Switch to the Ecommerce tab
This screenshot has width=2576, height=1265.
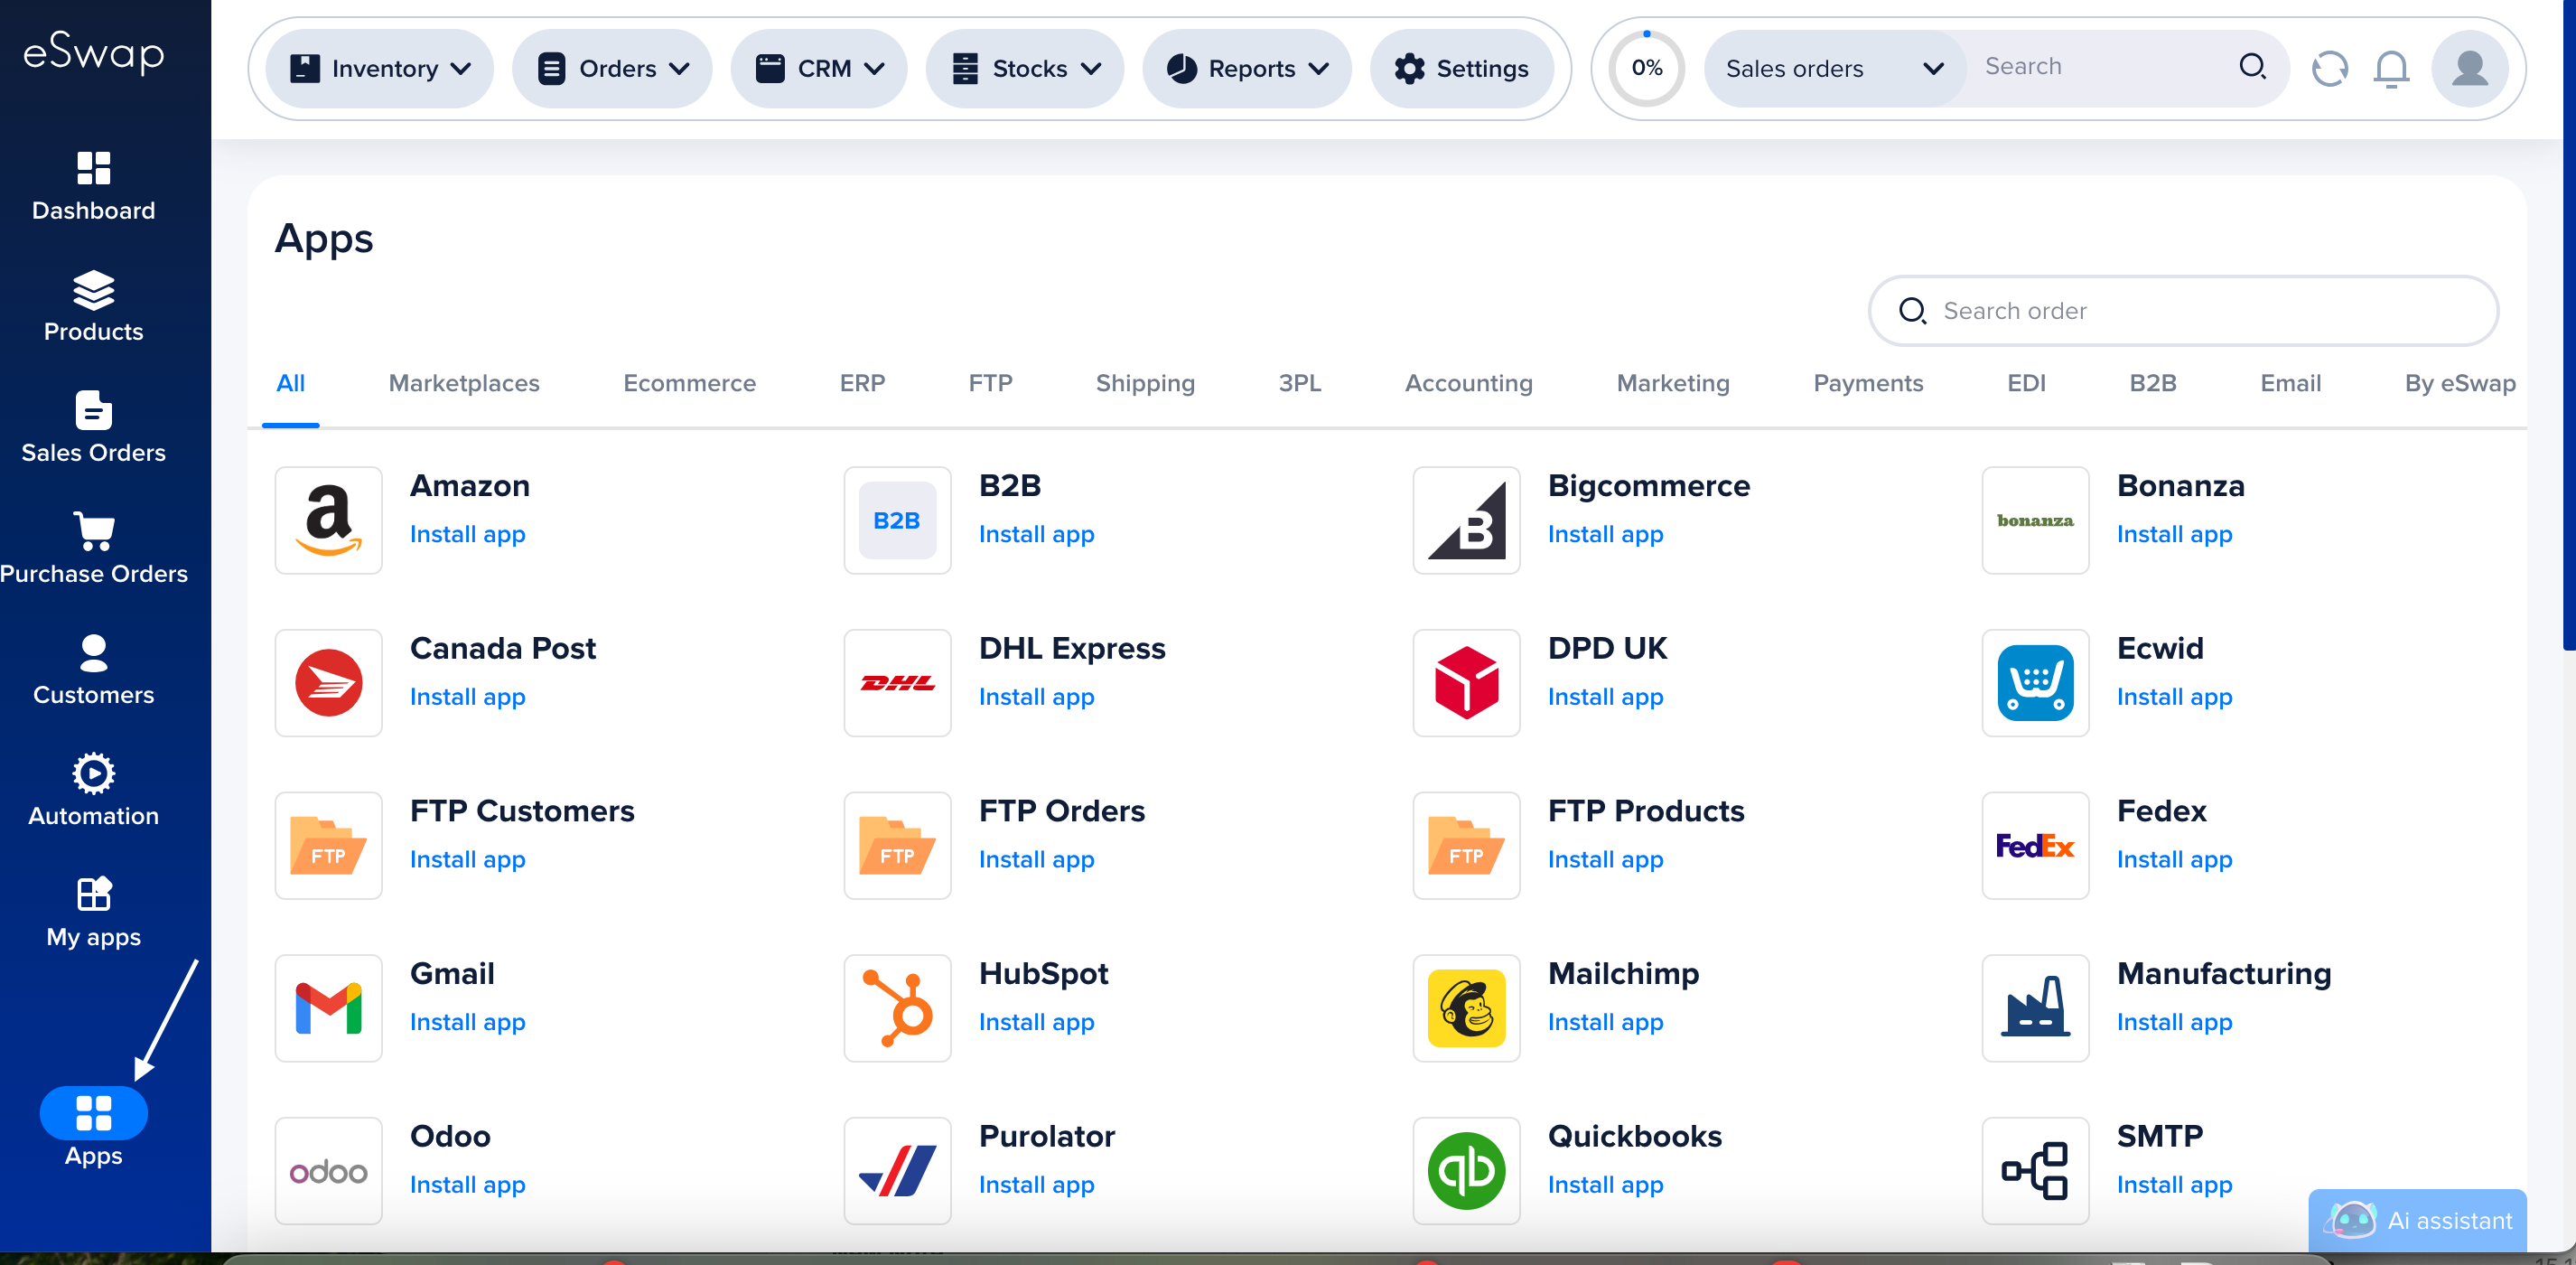click(x=689, y=383)
